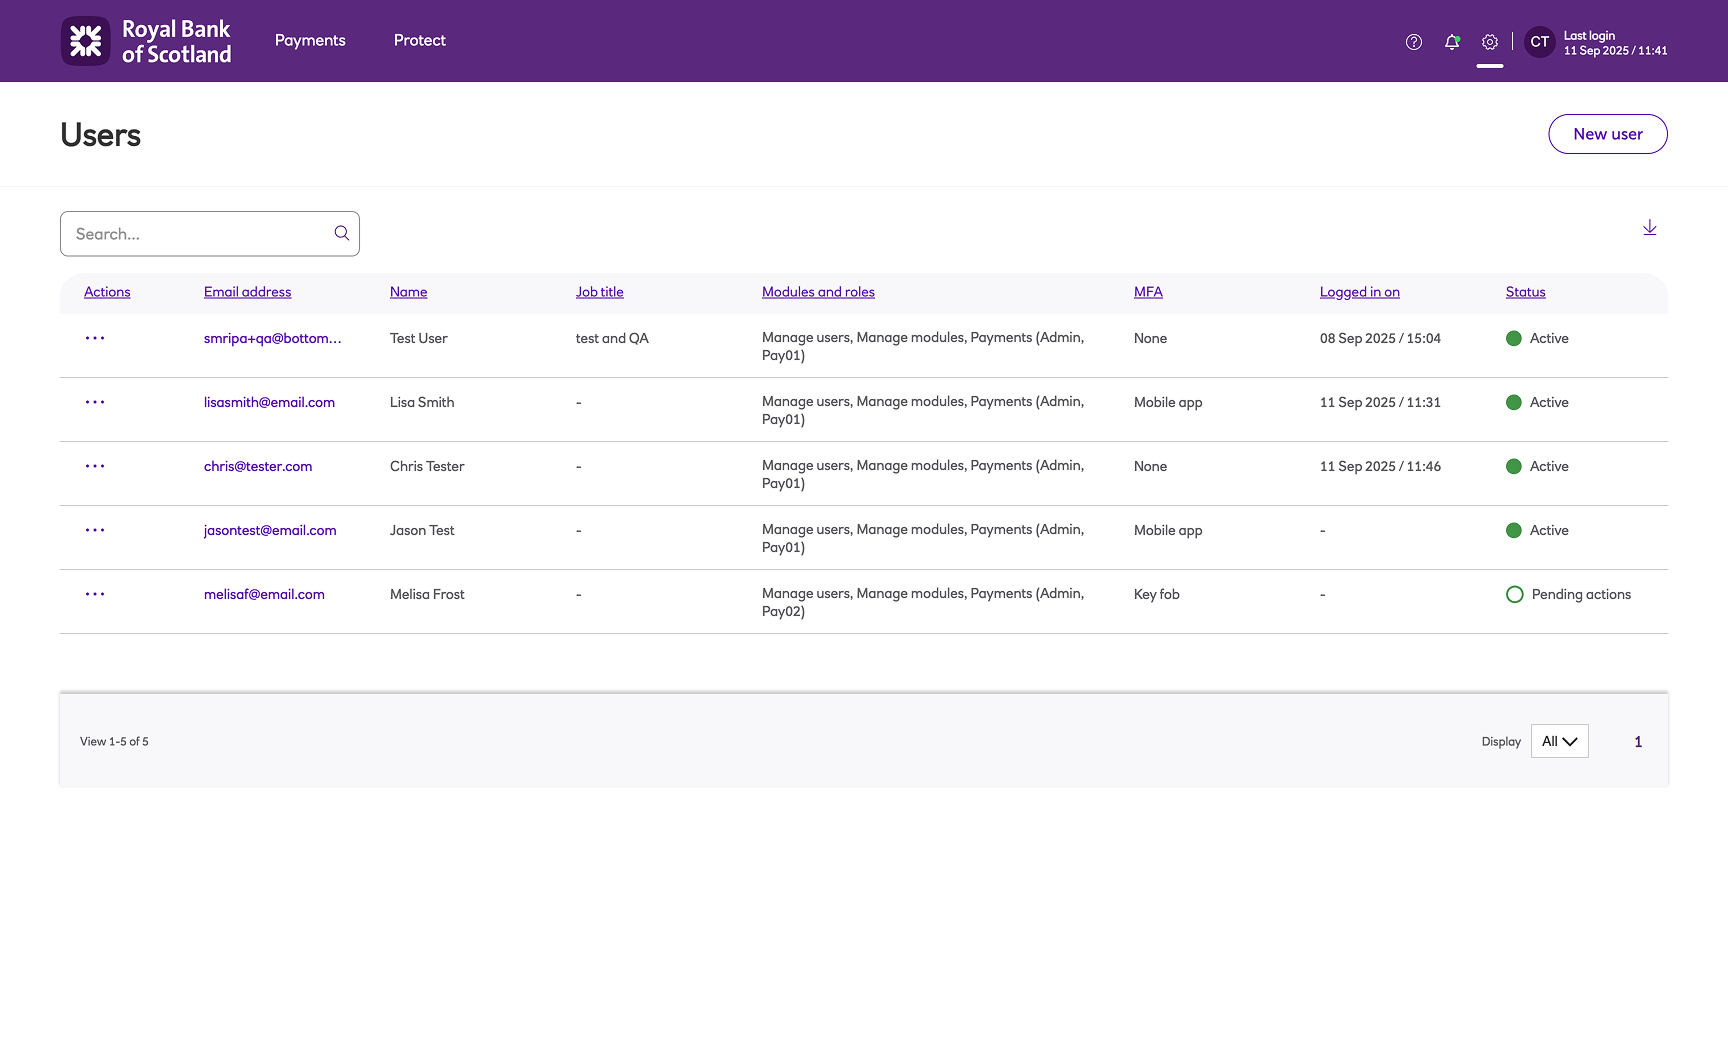
Task: Click the job title test and QA
Action: 612,338
